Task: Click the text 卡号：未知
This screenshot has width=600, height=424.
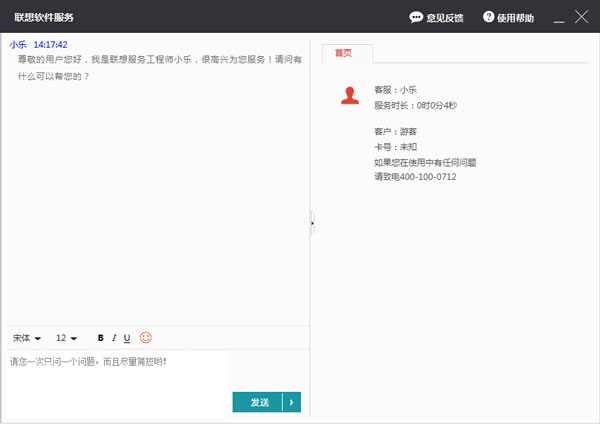Action: point(395,147)
